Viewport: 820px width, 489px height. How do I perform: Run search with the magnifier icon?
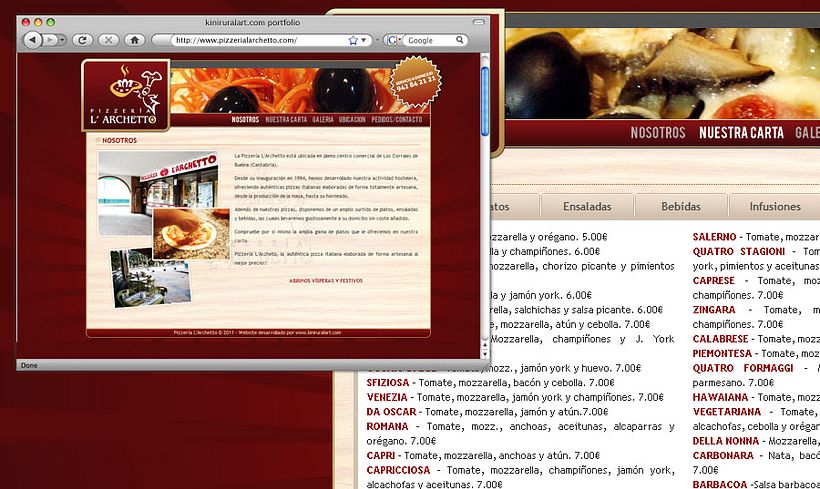click(460, 40)
